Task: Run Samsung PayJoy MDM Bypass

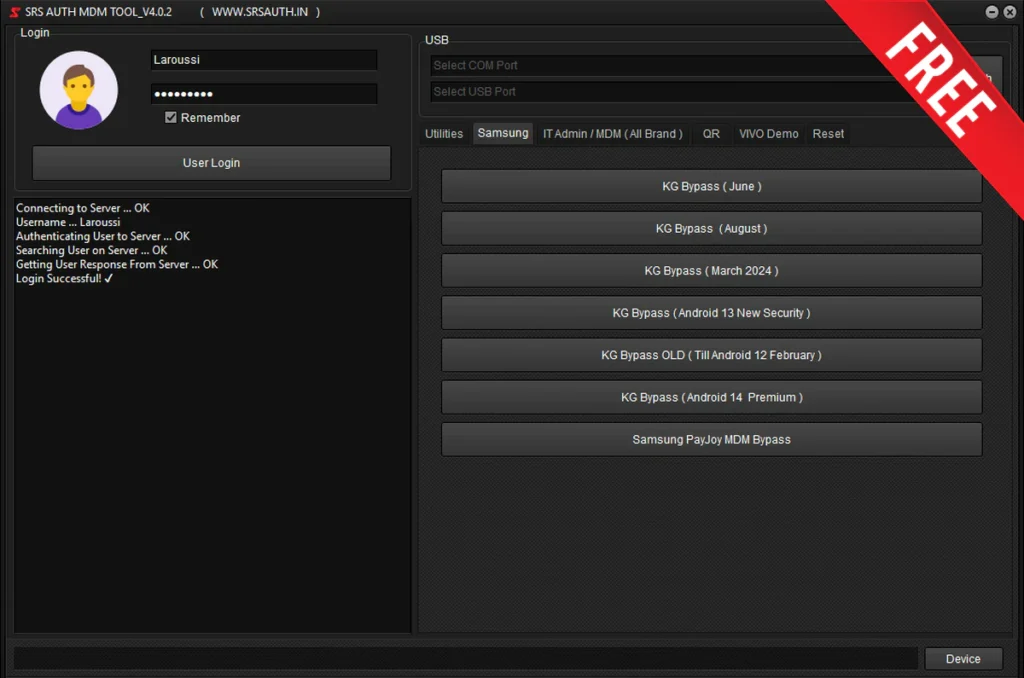Action: 712,440
